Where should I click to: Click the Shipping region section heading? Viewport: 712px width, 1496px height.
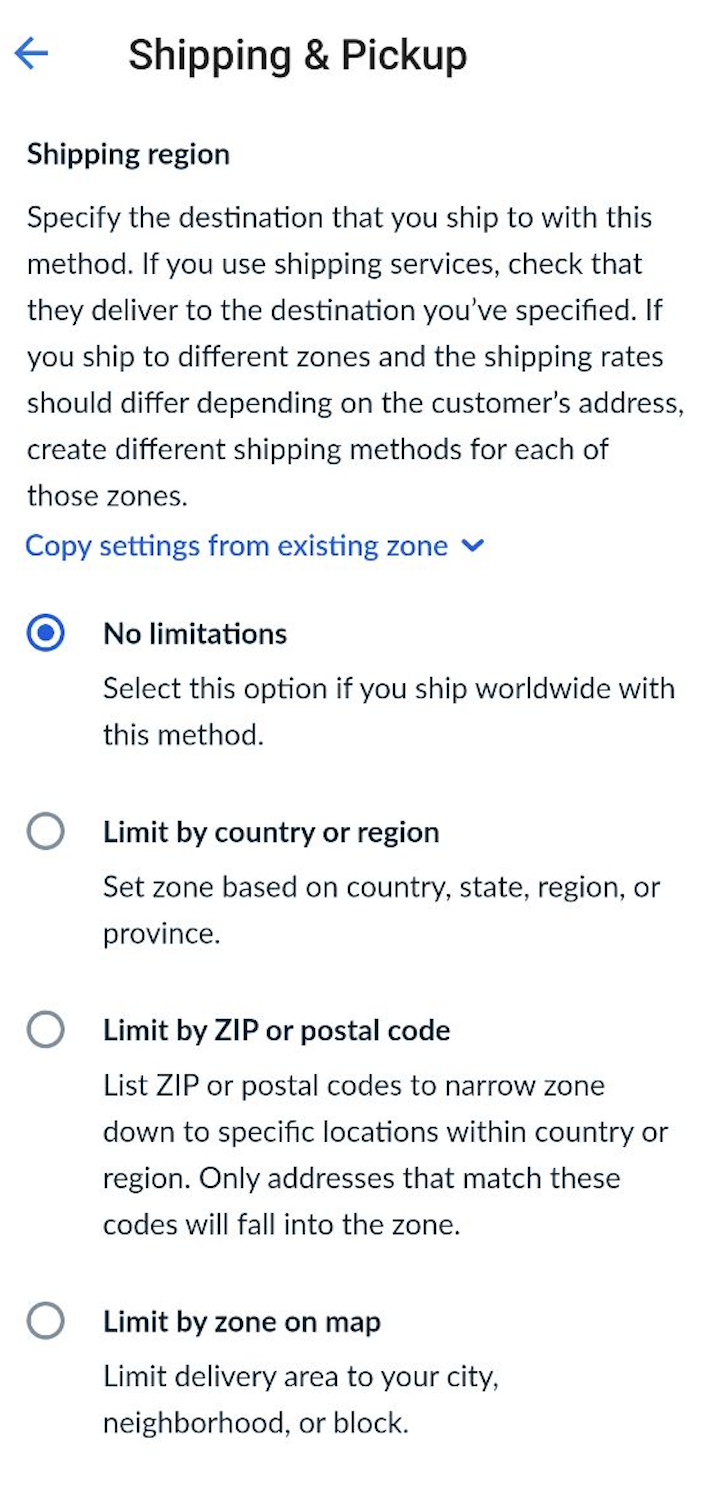coord(128,154)
